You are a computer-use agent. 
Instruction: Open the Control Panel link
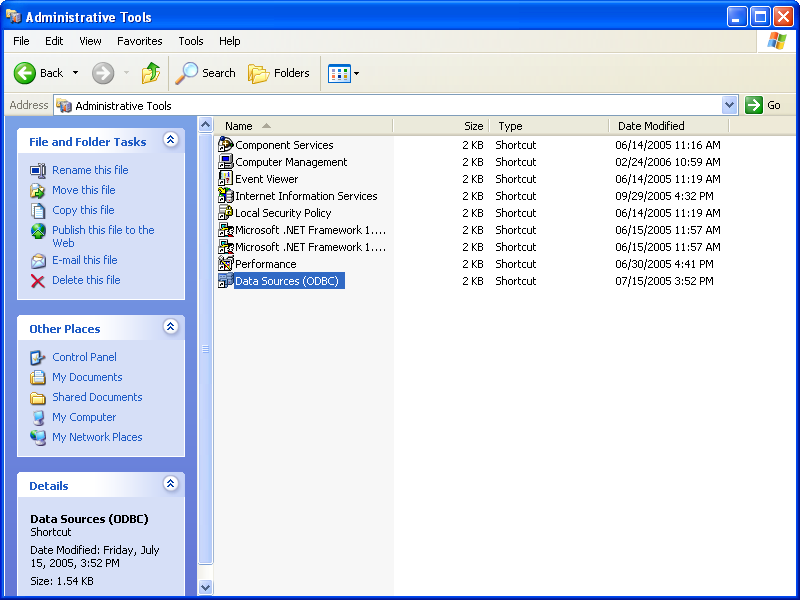tap(84, 357)
